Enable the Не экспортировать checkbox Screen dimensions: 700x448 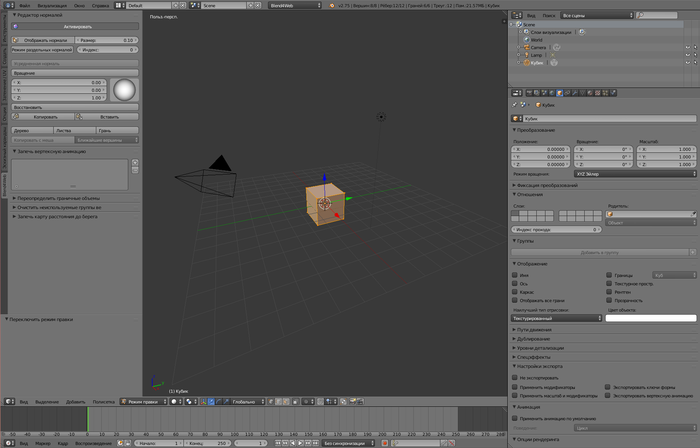tap(515, 378)
